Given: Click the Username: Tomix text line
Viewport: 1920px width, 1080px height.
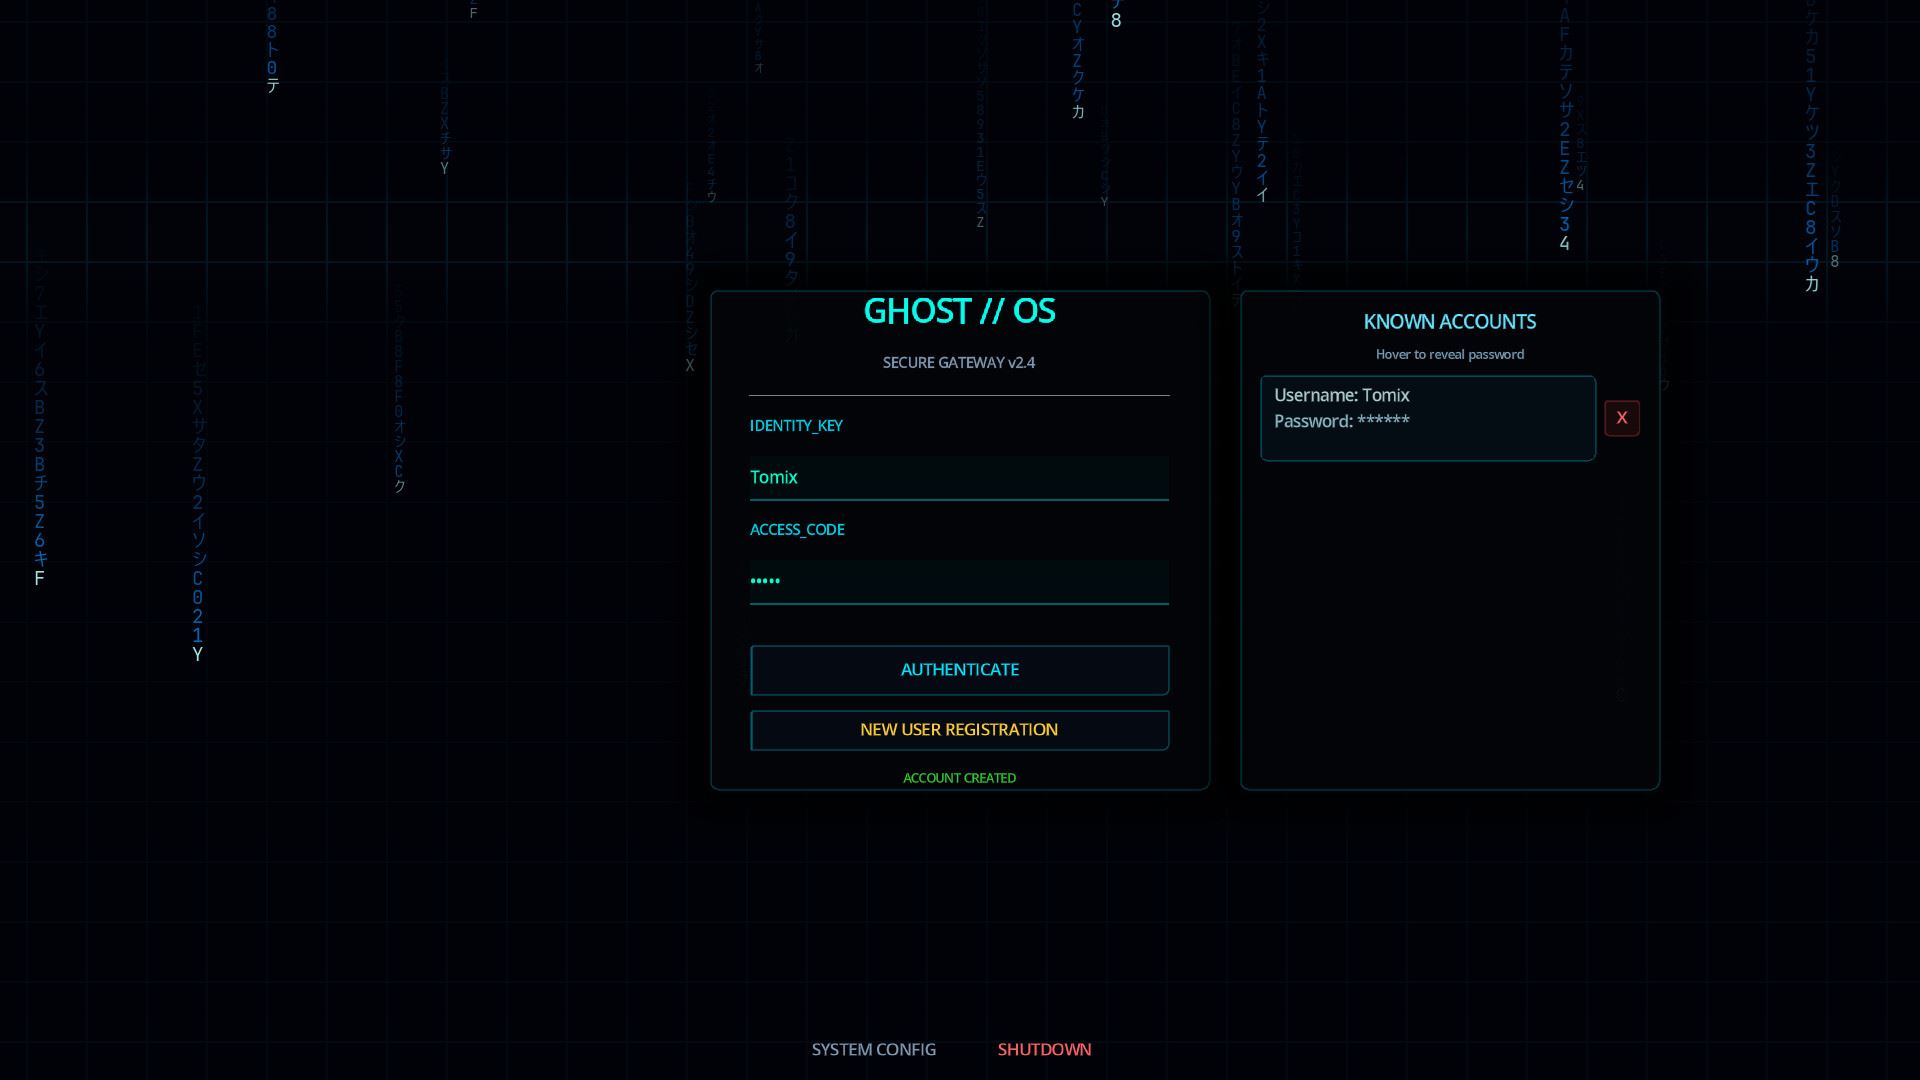Looking at the screenshot, I should 1341,395.
